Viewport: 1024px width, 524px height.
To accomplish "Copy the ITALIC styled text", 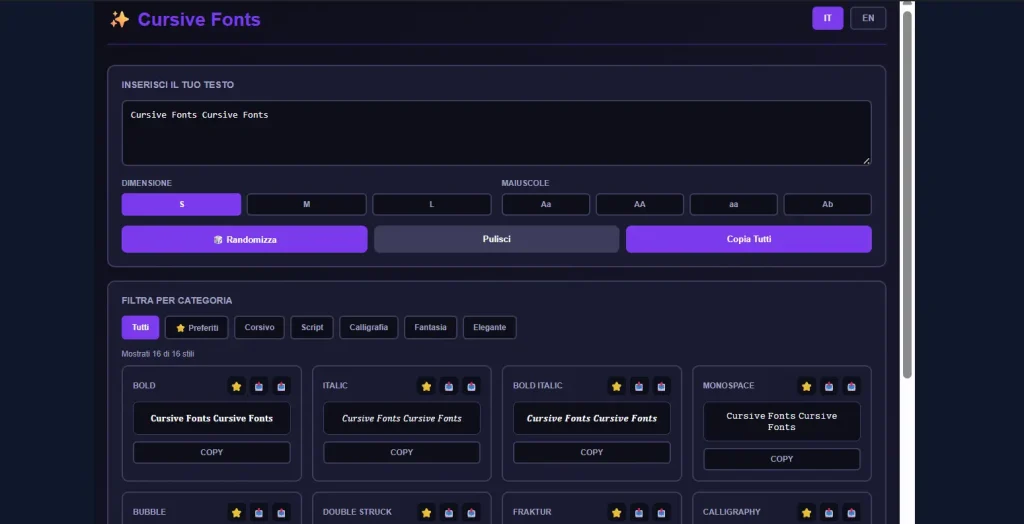I will pyautogui.click(x=402, y=452).
